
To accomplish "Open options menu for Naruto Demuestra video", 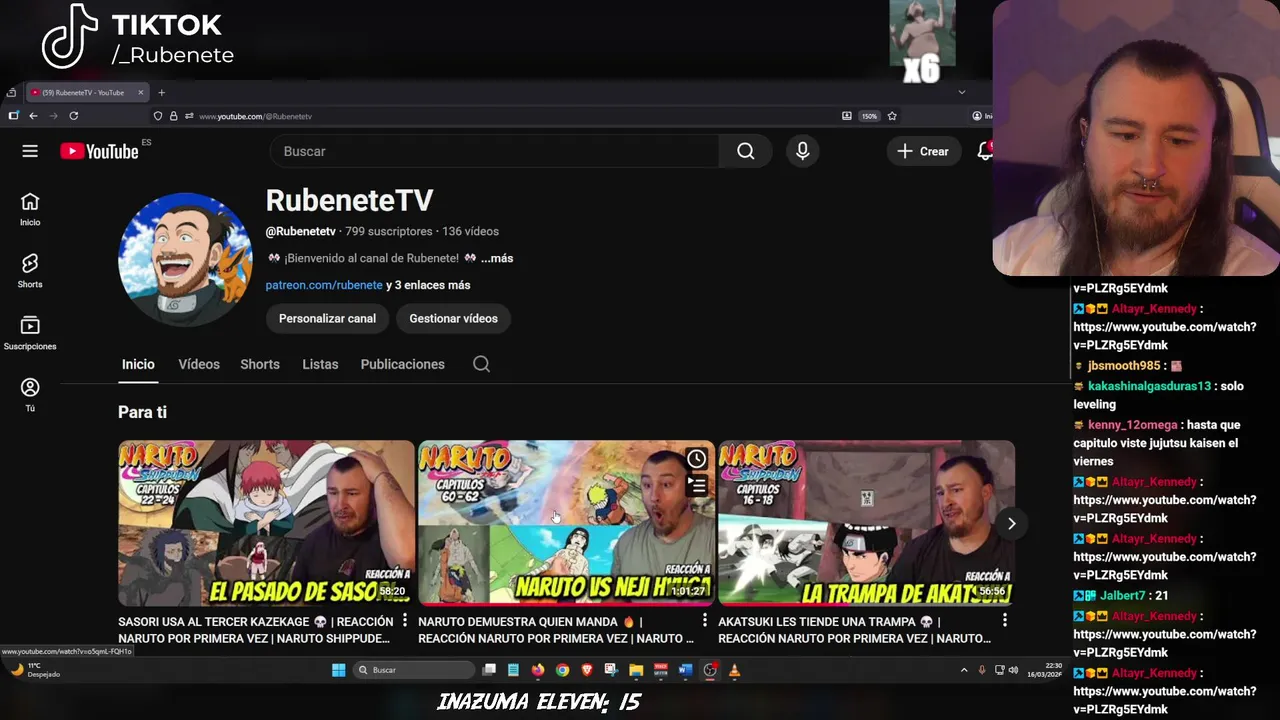I will (x=705, y=621).
